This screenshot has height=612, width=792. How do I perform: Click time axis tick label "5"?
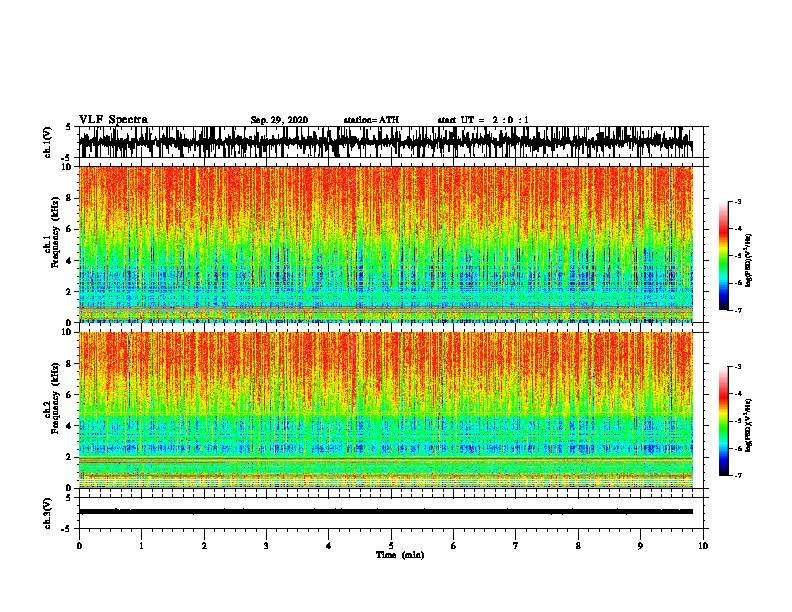[391, 546]
